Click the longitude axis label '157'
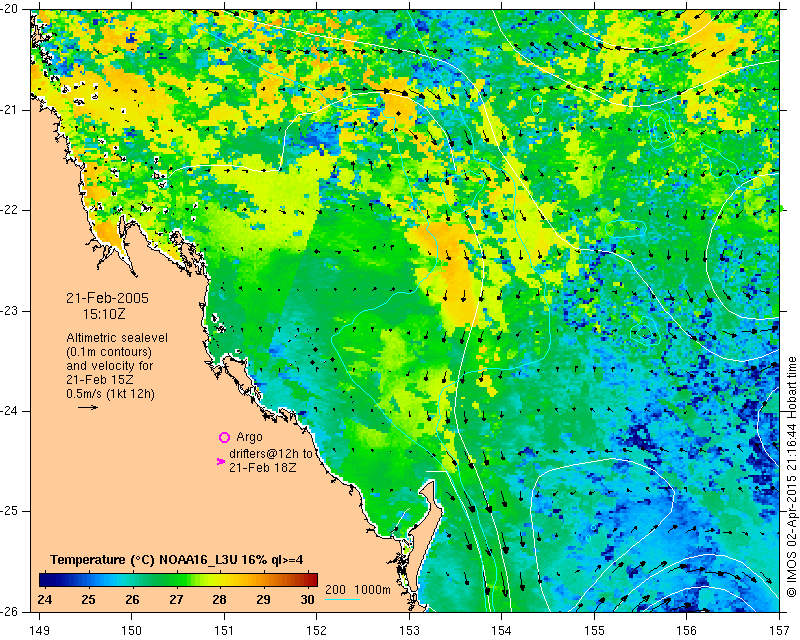This screenshot has height=640, width=800. tap(780, 631)
